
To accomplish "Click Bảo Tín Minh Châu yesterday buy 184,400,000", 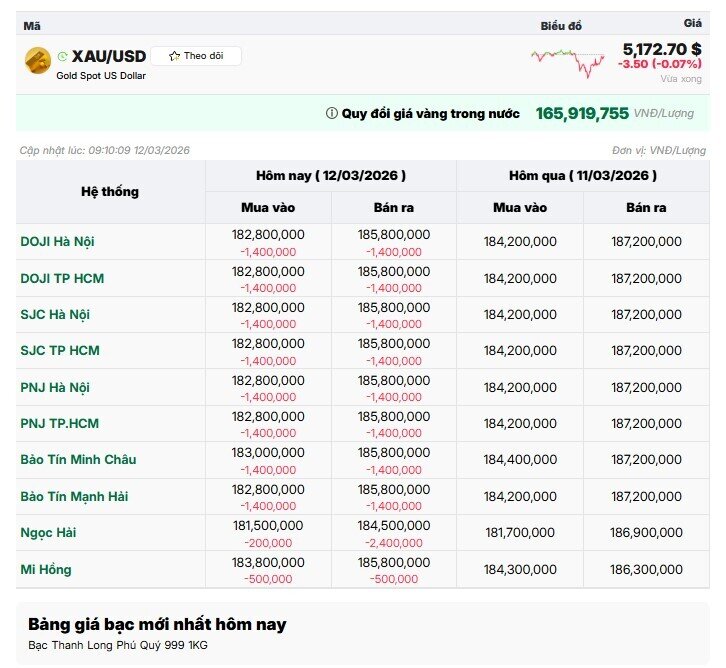I will click(520, 460).
